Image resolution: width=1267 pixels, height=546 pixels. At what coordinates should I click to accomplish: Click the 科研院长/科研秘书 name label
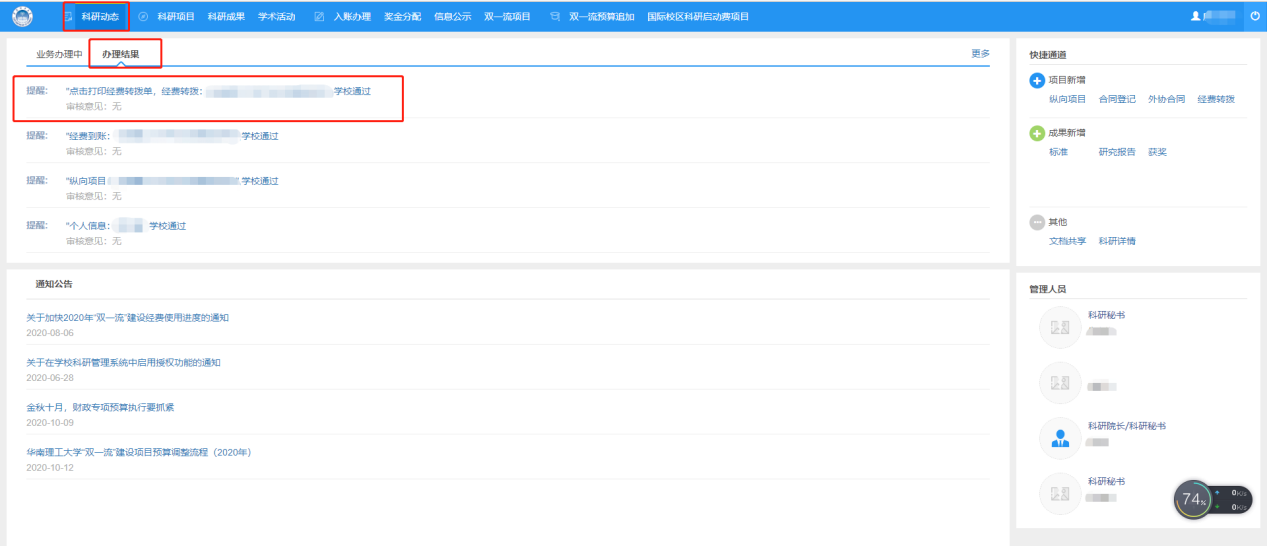tap(1127, 426)
